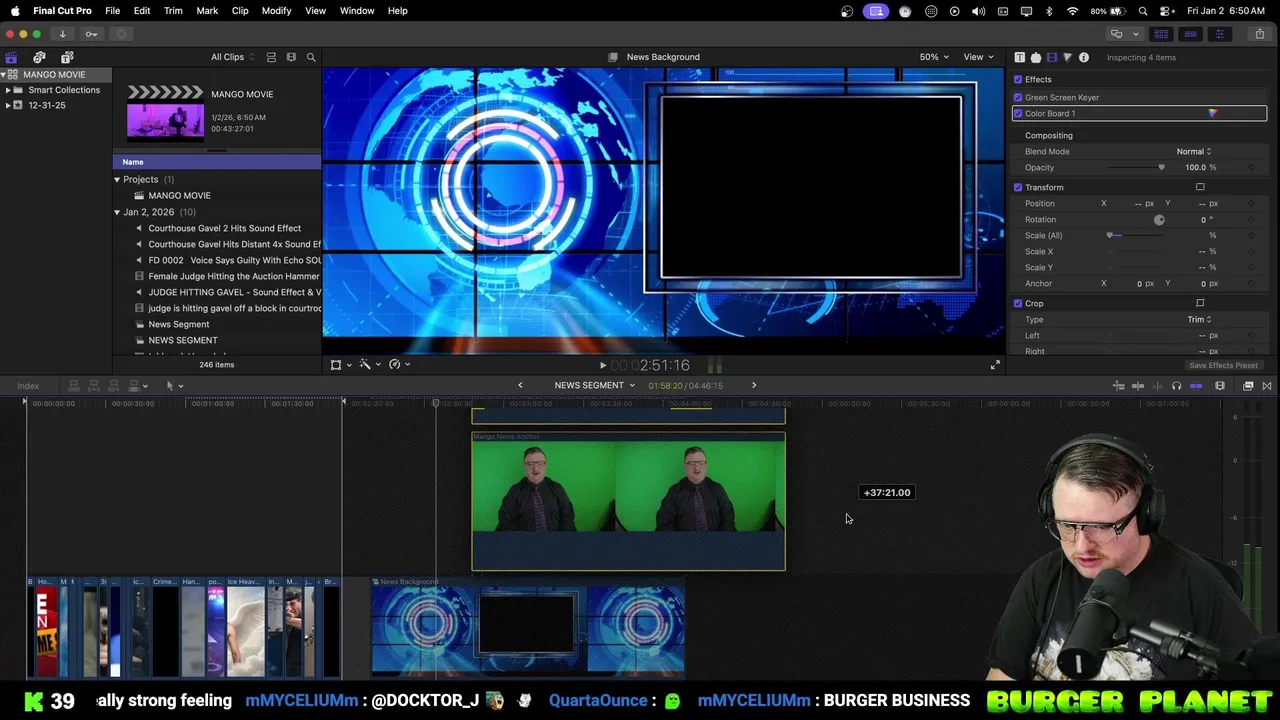Disable the Color Board 1 effect
Viewport: 1280px width, 720px height.
[1018, 113]
